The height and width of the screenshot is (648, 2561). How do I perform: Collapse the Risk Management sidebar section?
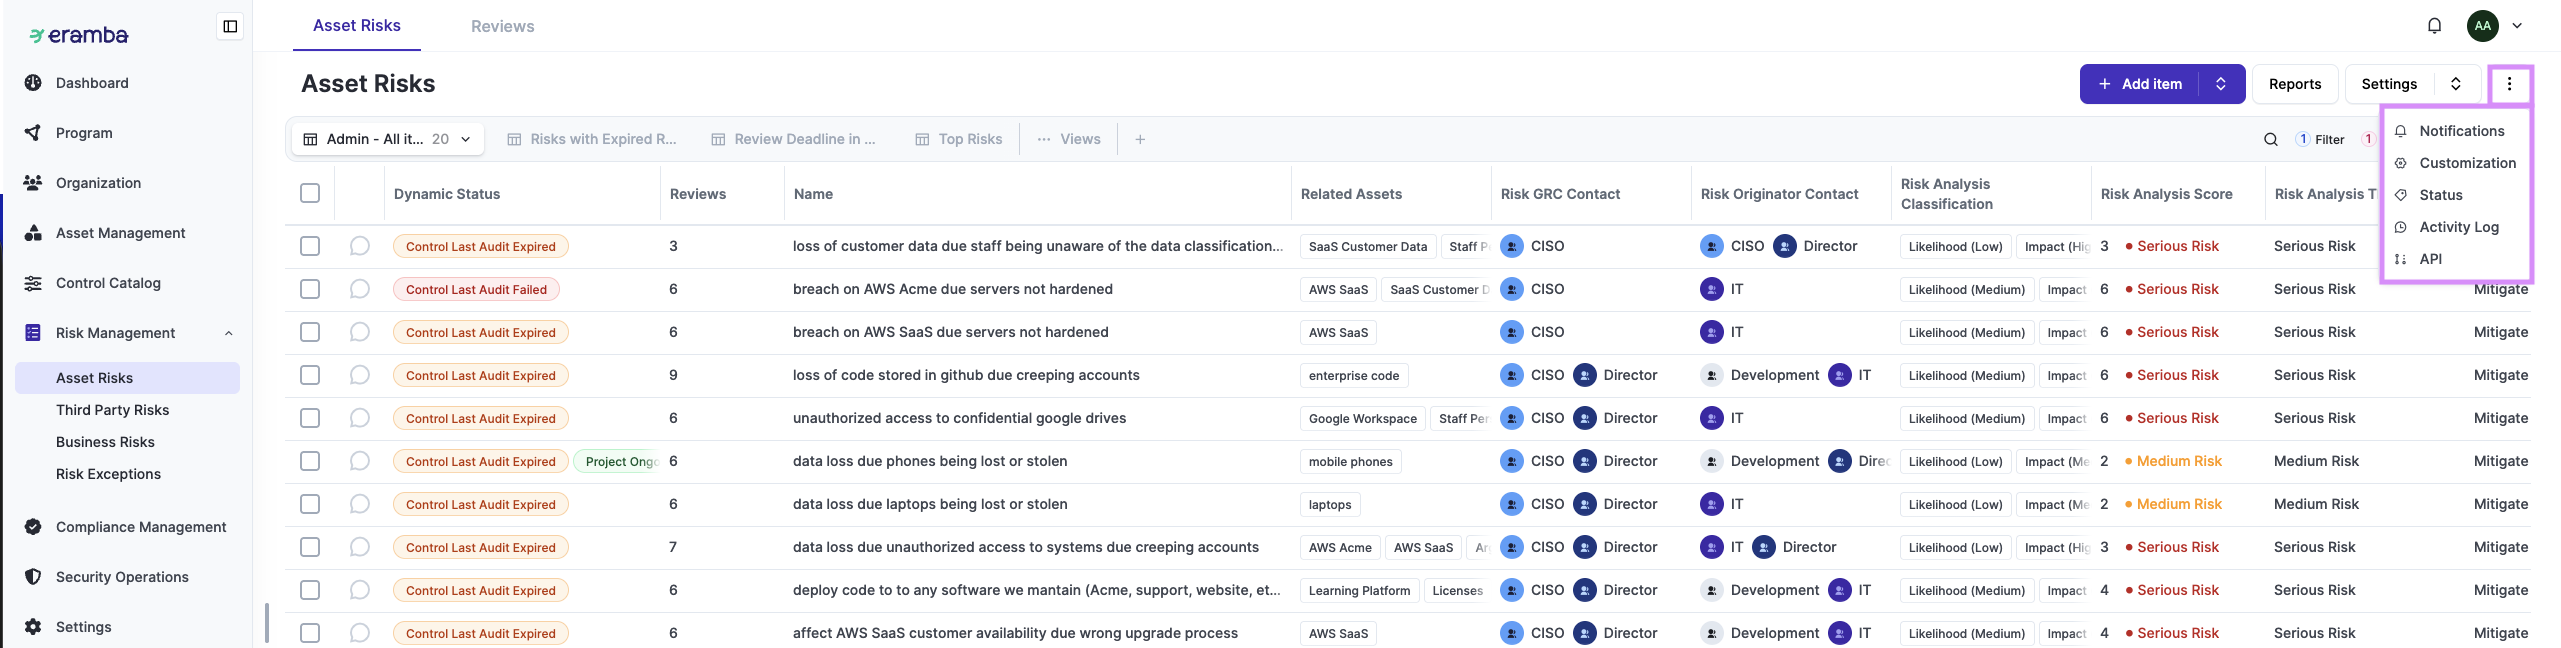click(x=229, y=333)
